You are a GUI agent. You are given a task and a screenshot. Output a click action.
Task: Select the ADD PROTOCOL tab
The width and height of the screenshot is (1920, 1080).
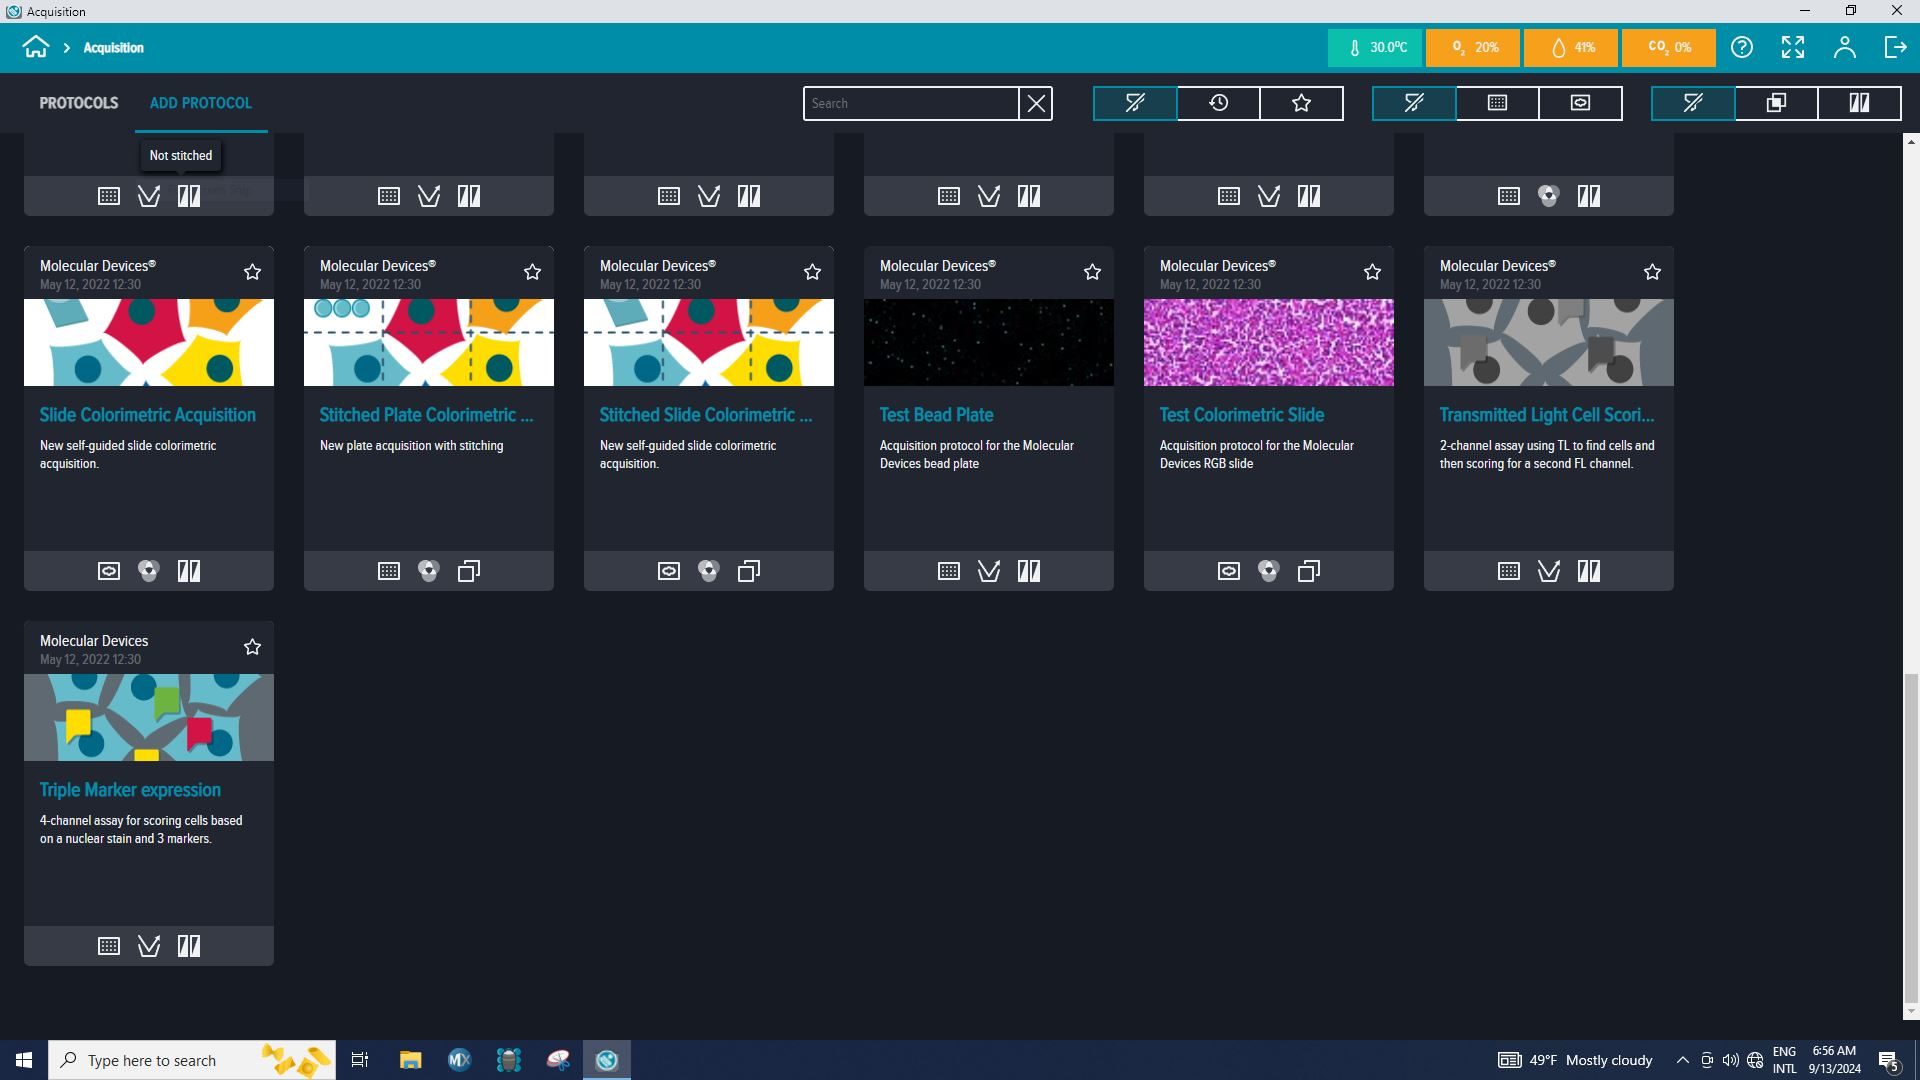[201, 103]
